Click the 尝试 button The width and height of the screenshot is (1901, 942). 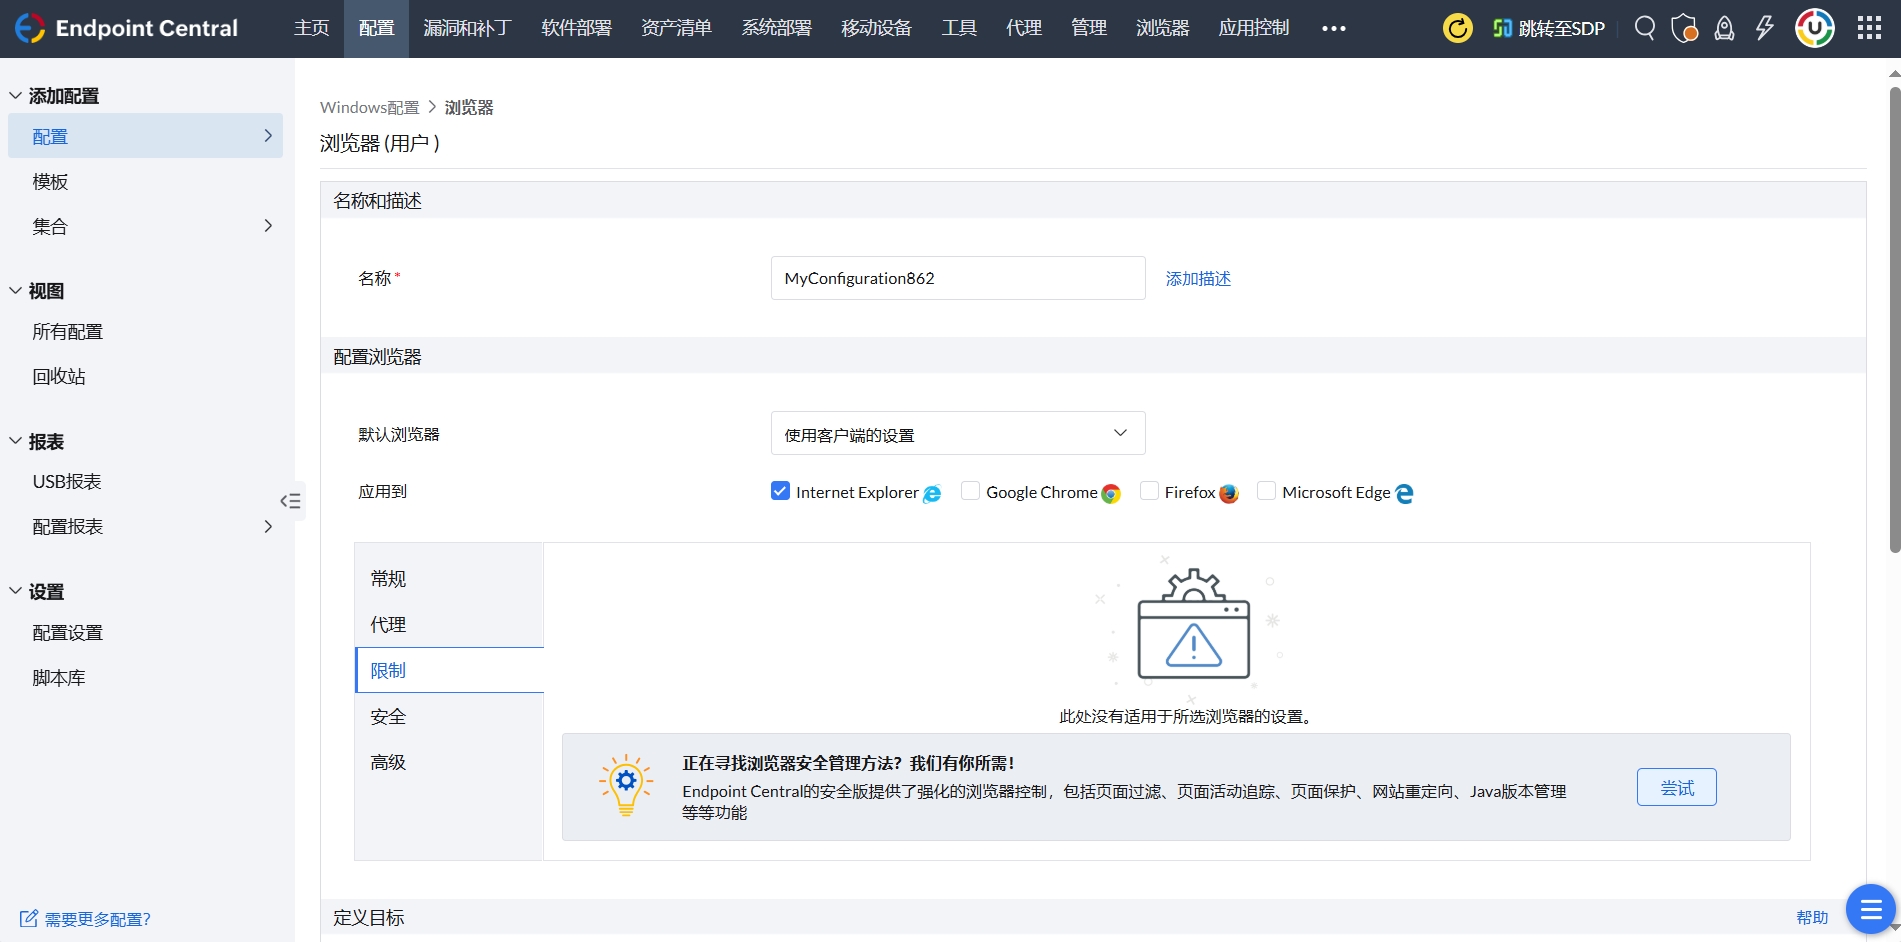[1676, 788]
